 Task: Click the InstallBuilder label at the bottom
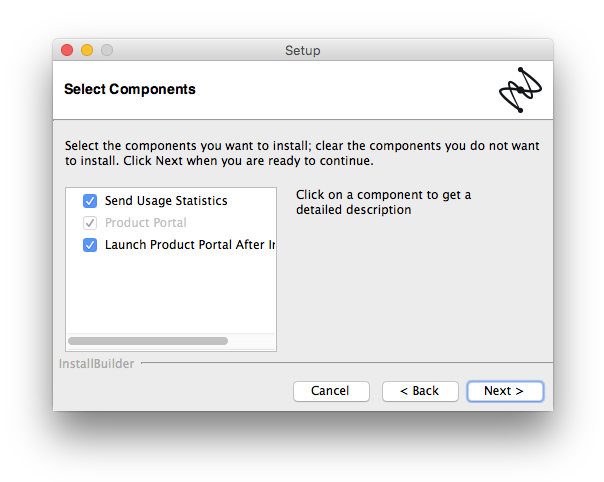point(96,364)
